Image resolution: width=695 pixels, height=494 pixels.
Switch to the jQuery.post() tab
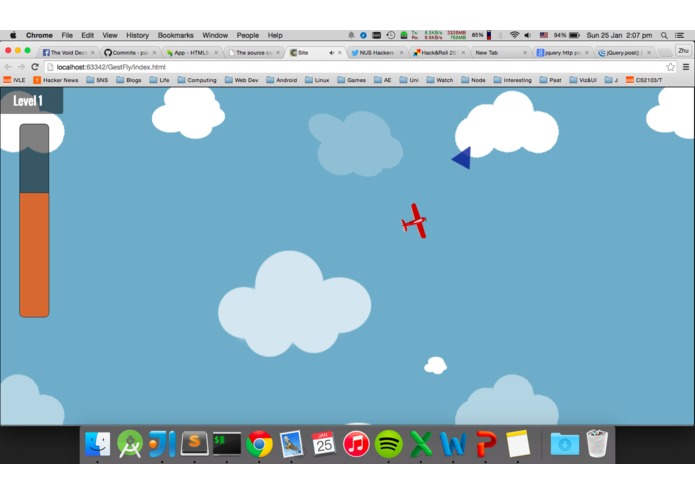click(x=624, y=52)
